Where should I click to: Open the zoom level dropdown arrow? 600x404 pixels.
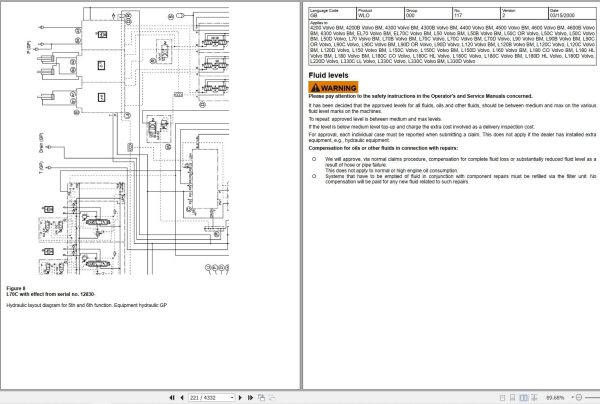coord(572,398)
